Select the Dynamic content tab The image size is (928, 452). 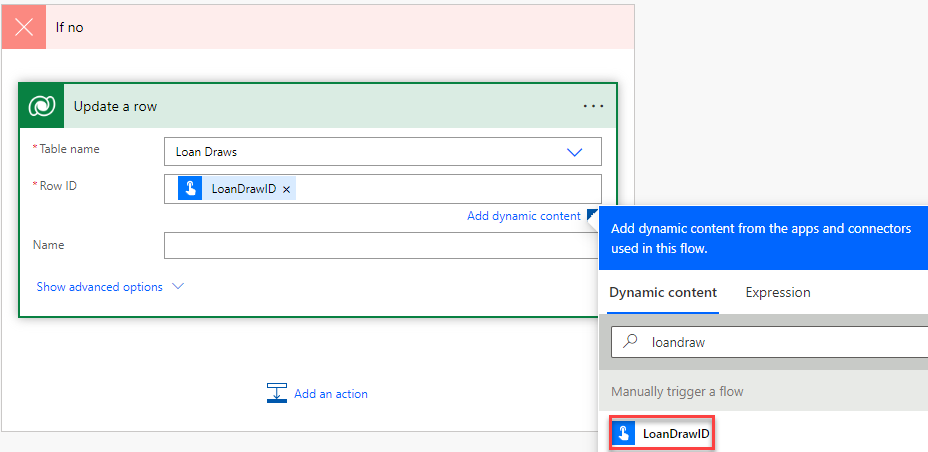(x=662, y=292)
